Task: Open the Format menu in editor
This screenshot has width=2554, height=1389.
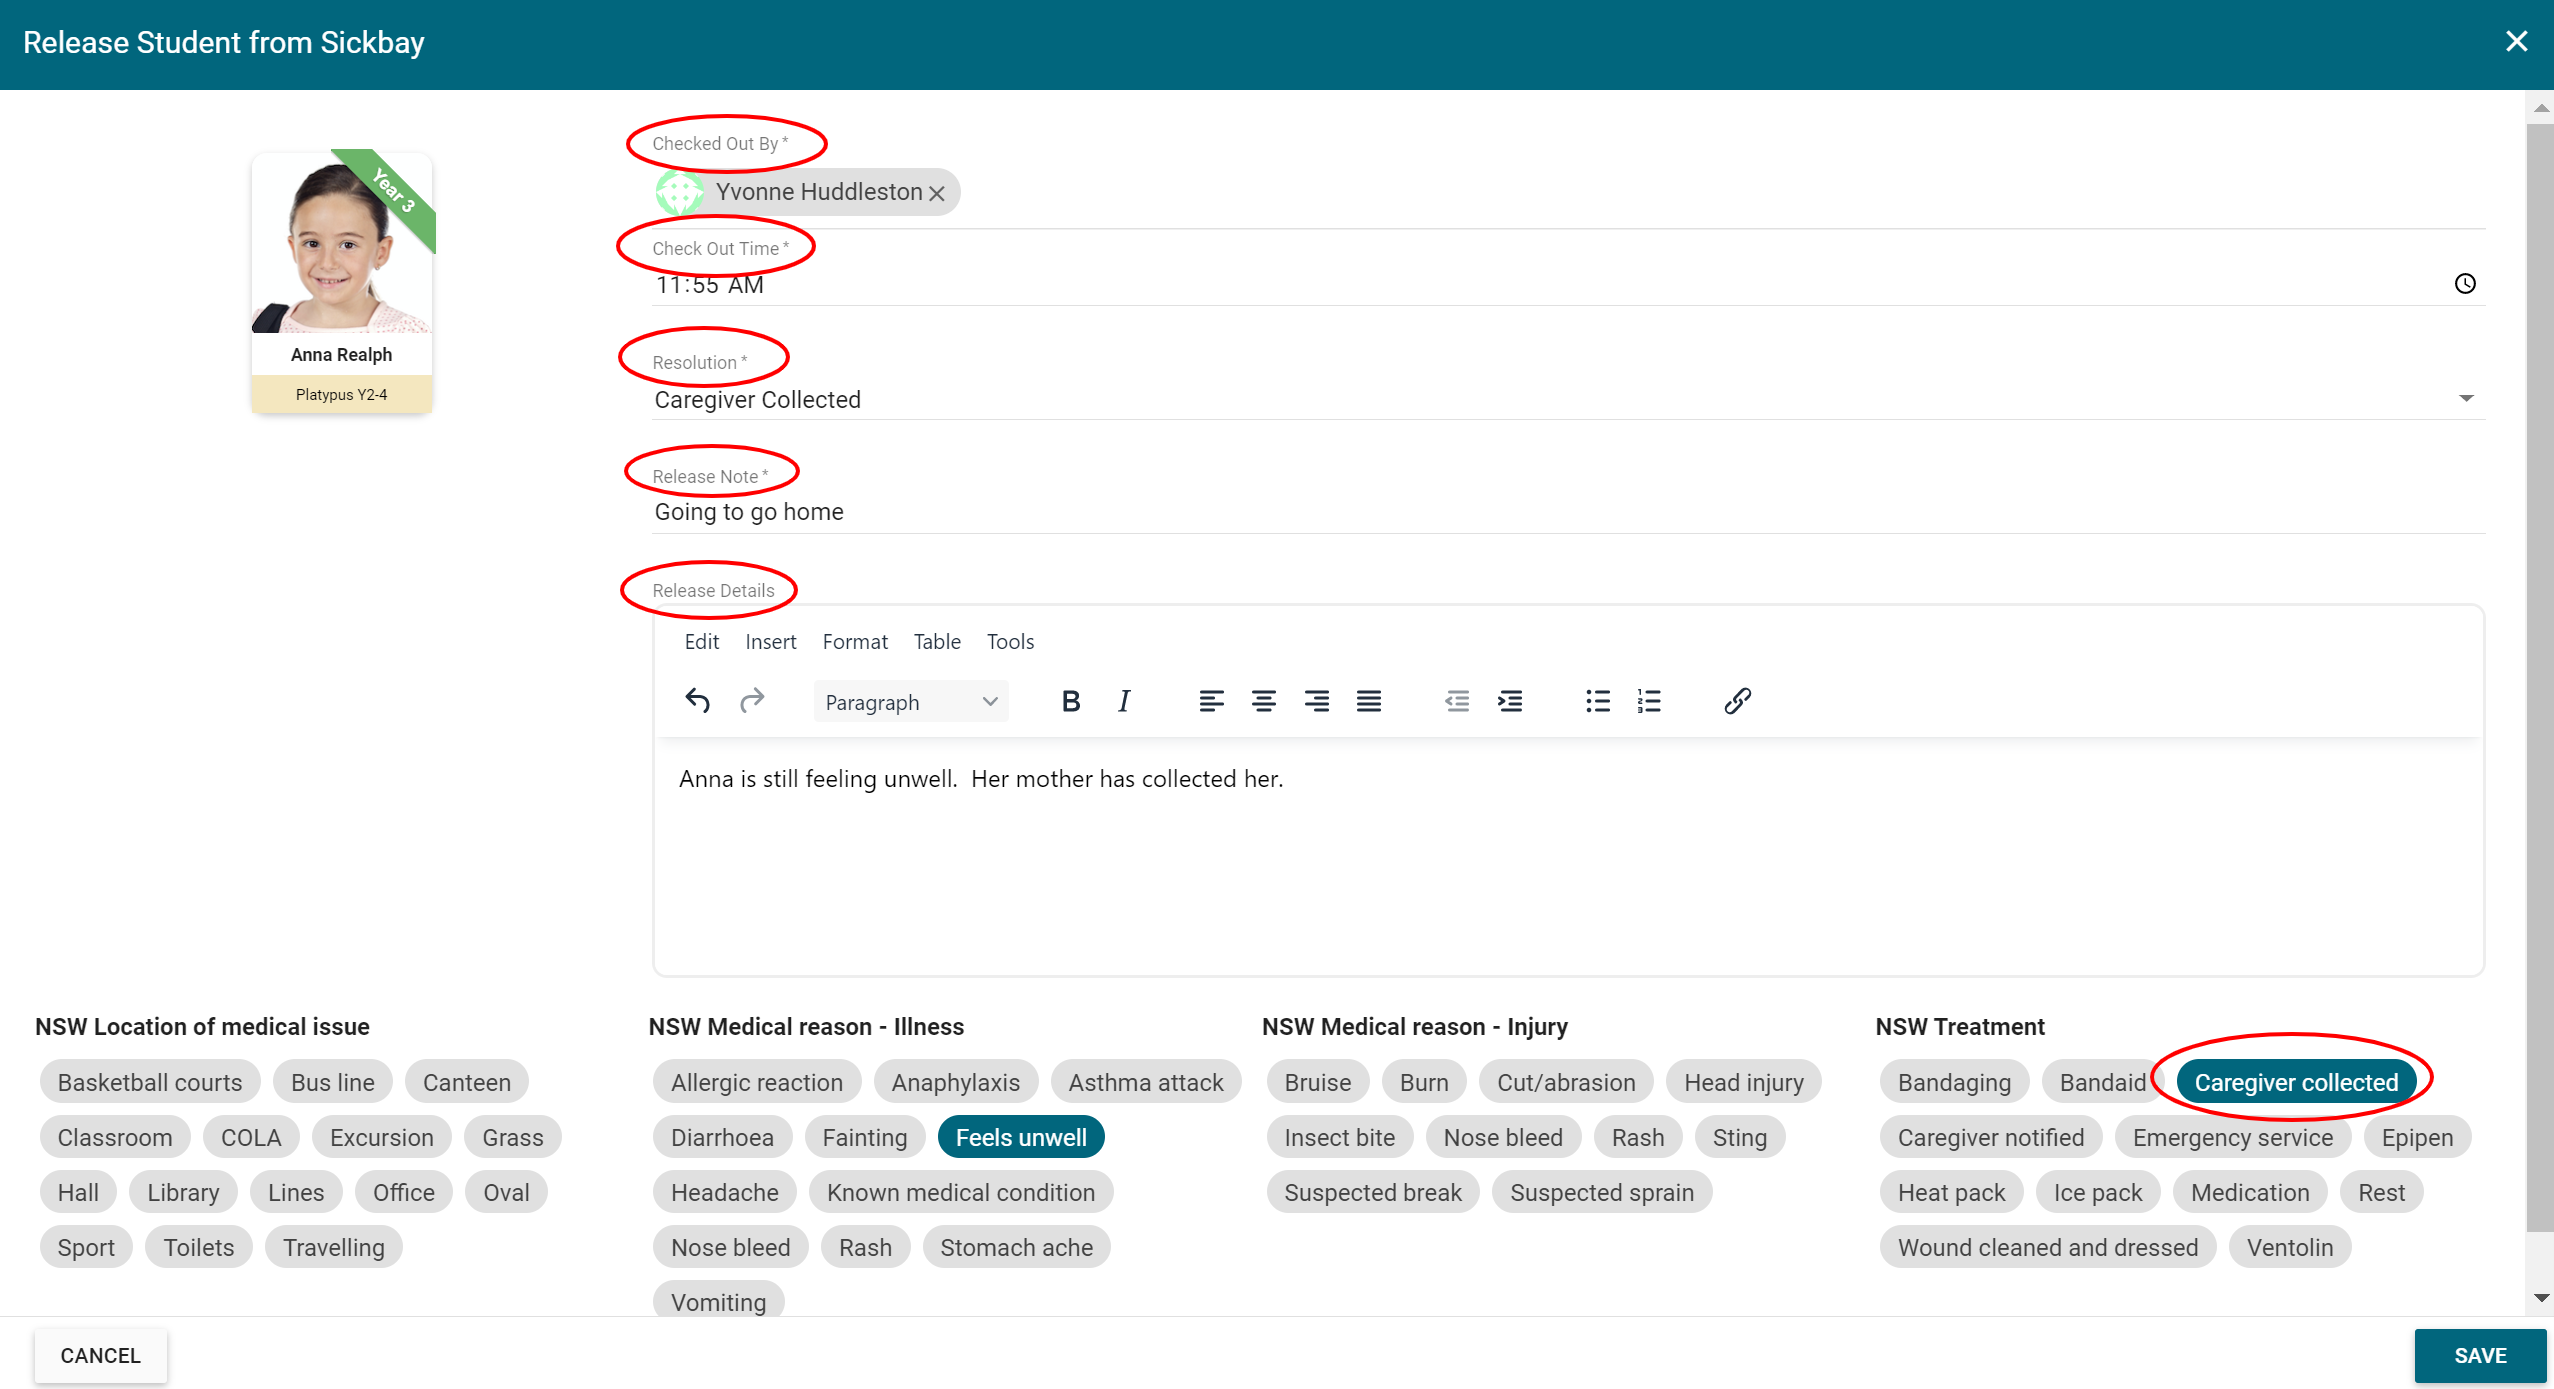Action: pyautogui.click(x=854, y=642)
